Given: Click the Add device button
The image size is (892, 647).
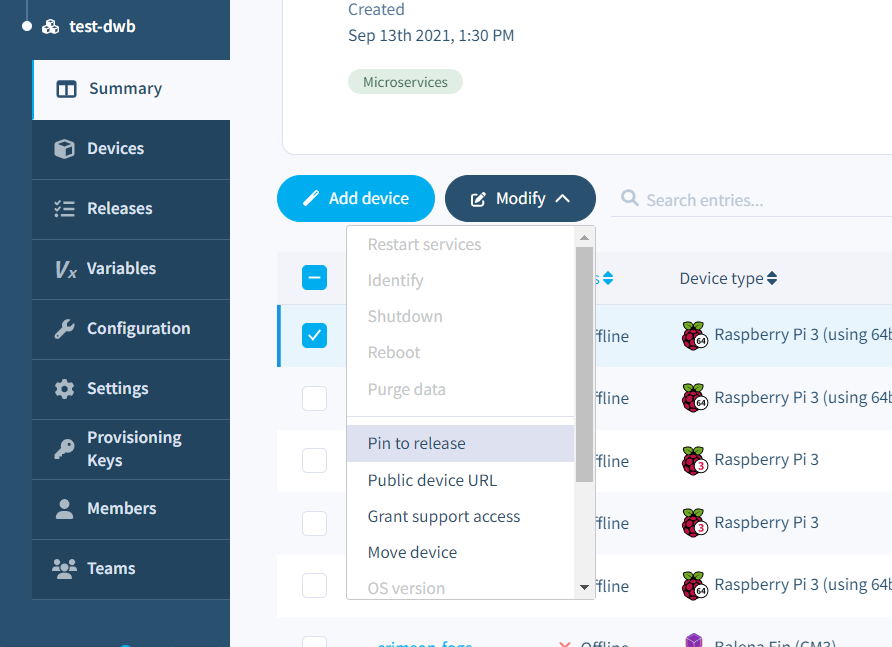Looking at the screenshot, I should pos(356,198).
